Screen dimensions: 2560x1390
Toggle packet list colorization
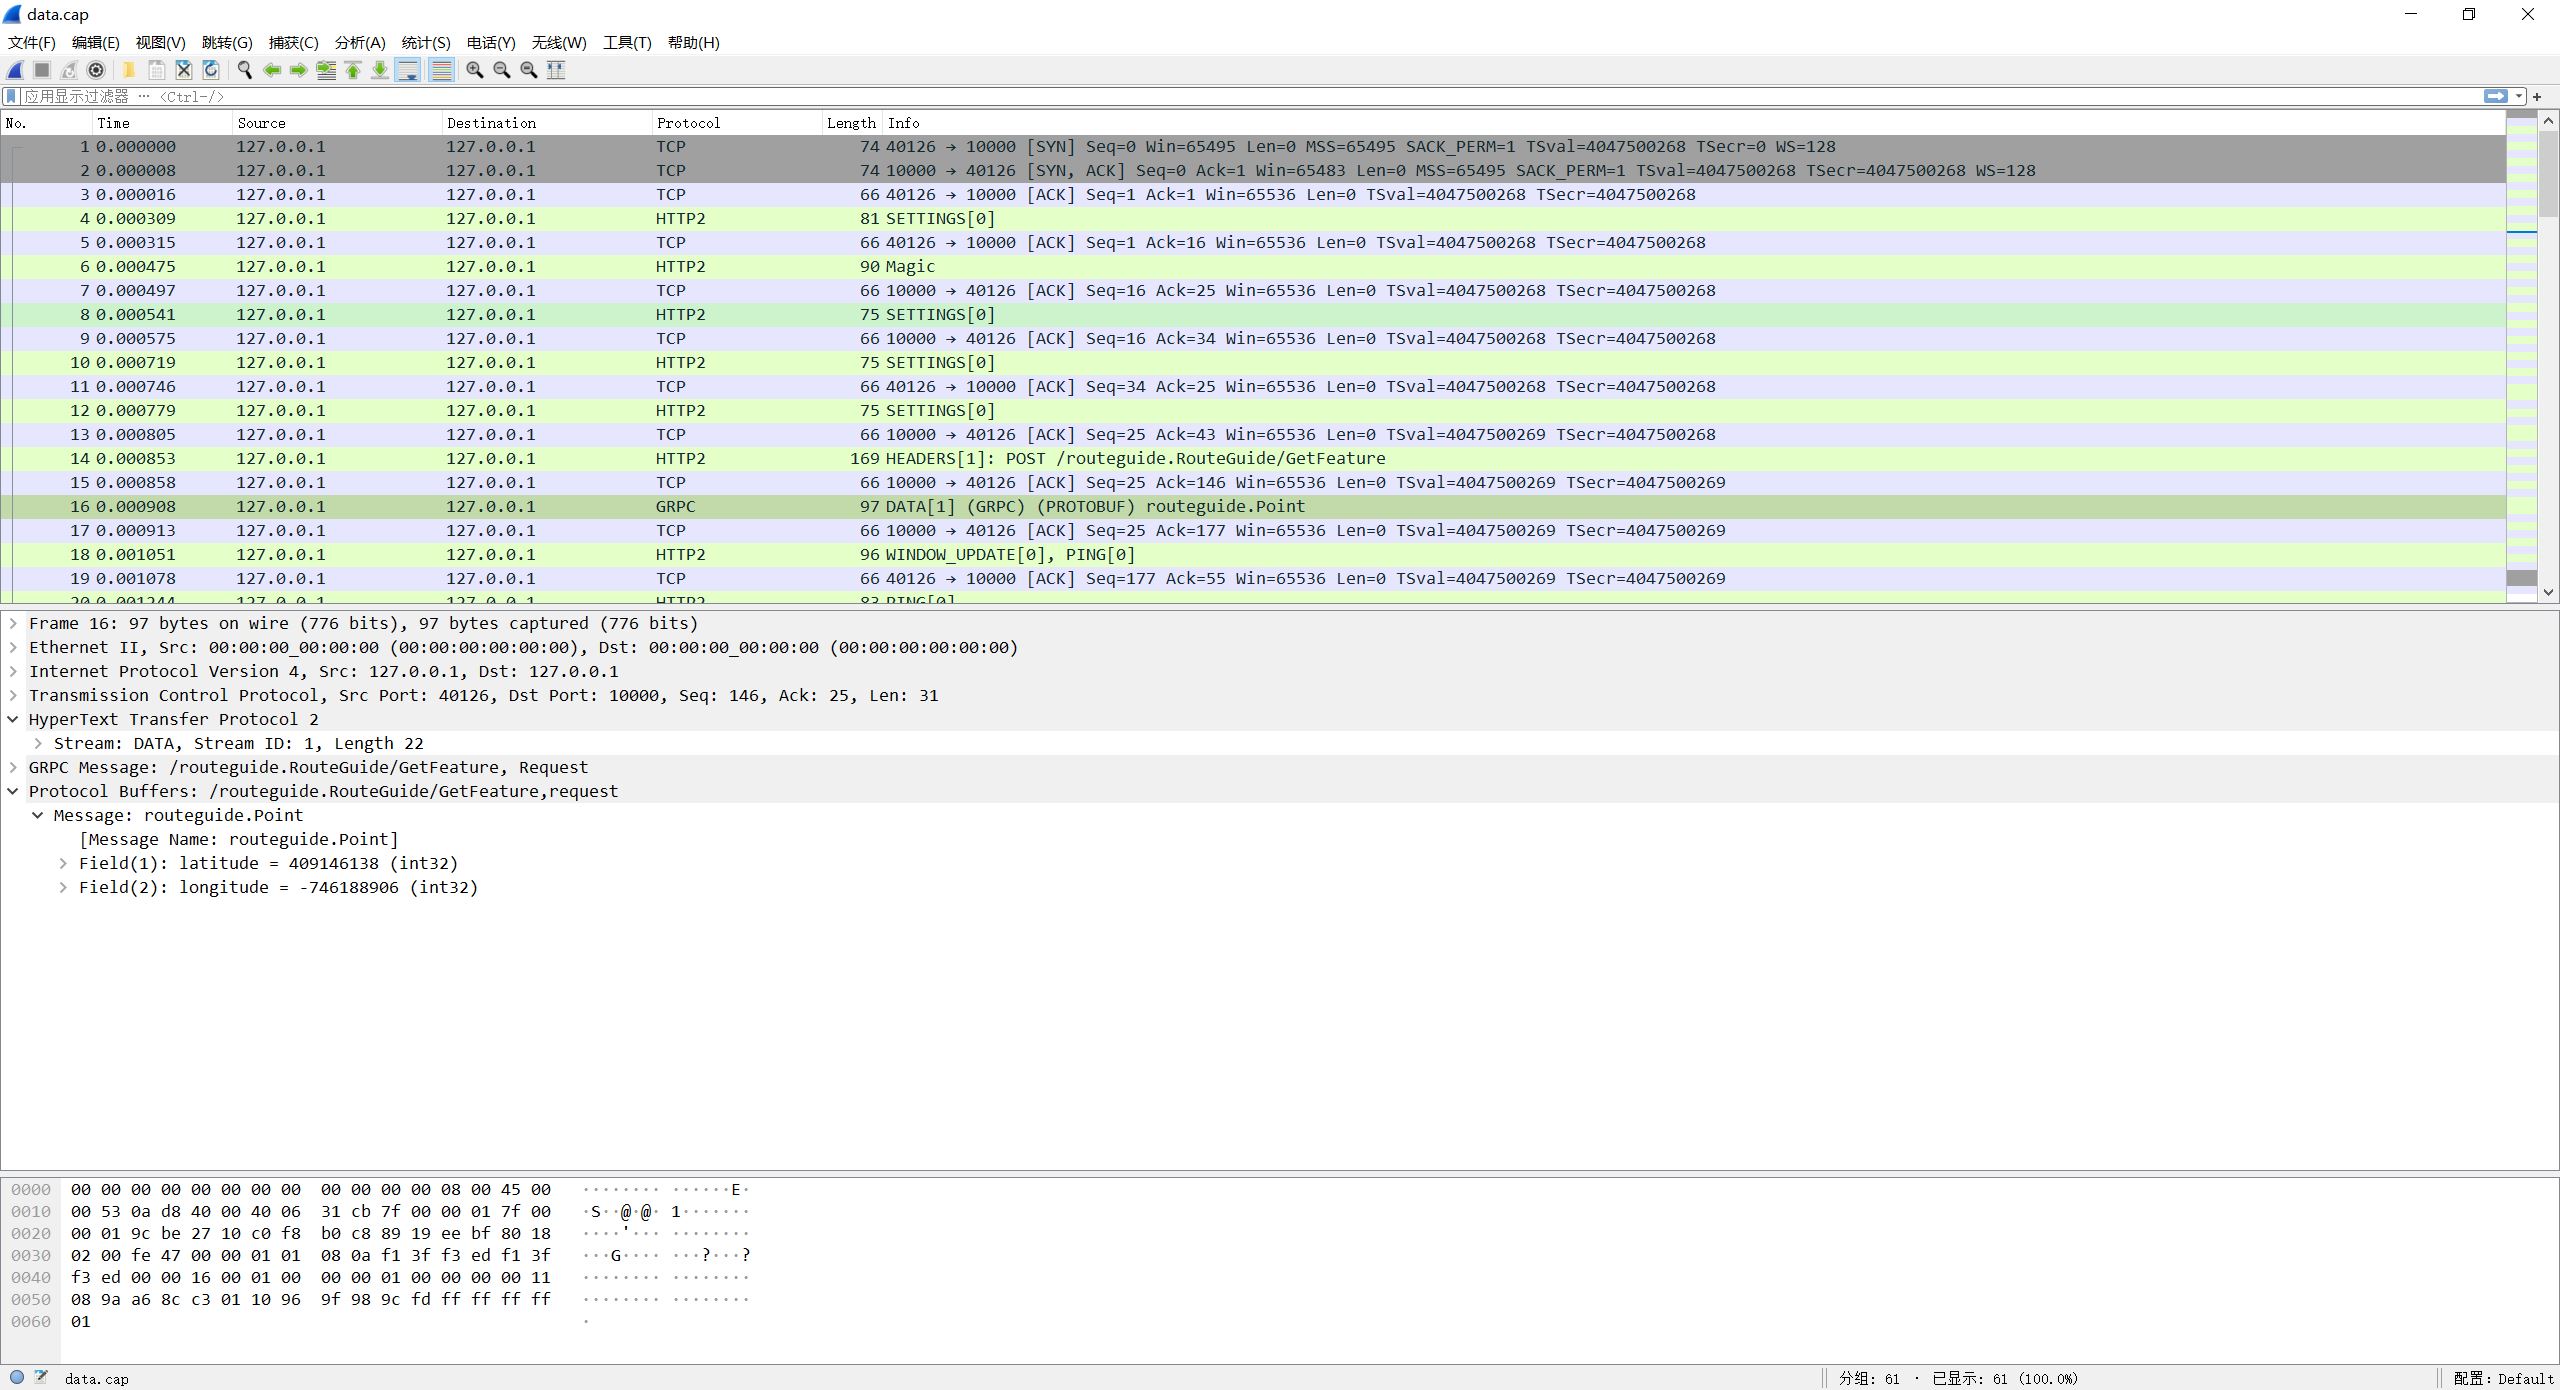tap(441, 70)
